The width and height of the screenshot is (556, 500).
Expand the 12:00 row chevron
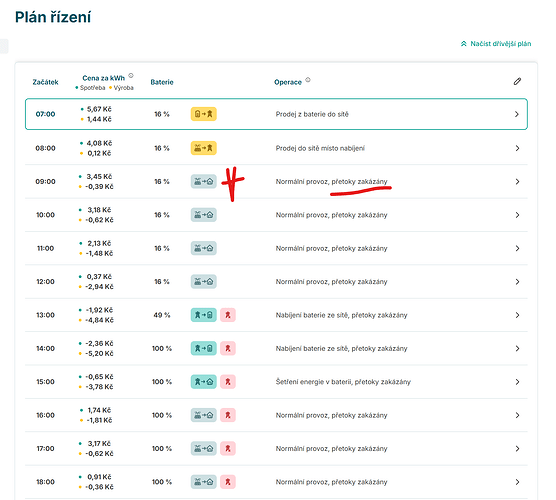[517, 282]
